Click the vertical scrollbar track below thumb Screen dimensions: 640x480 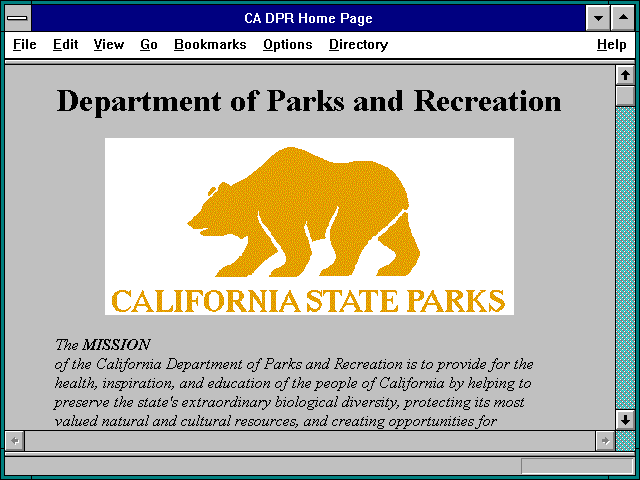[x=625, y=258]
